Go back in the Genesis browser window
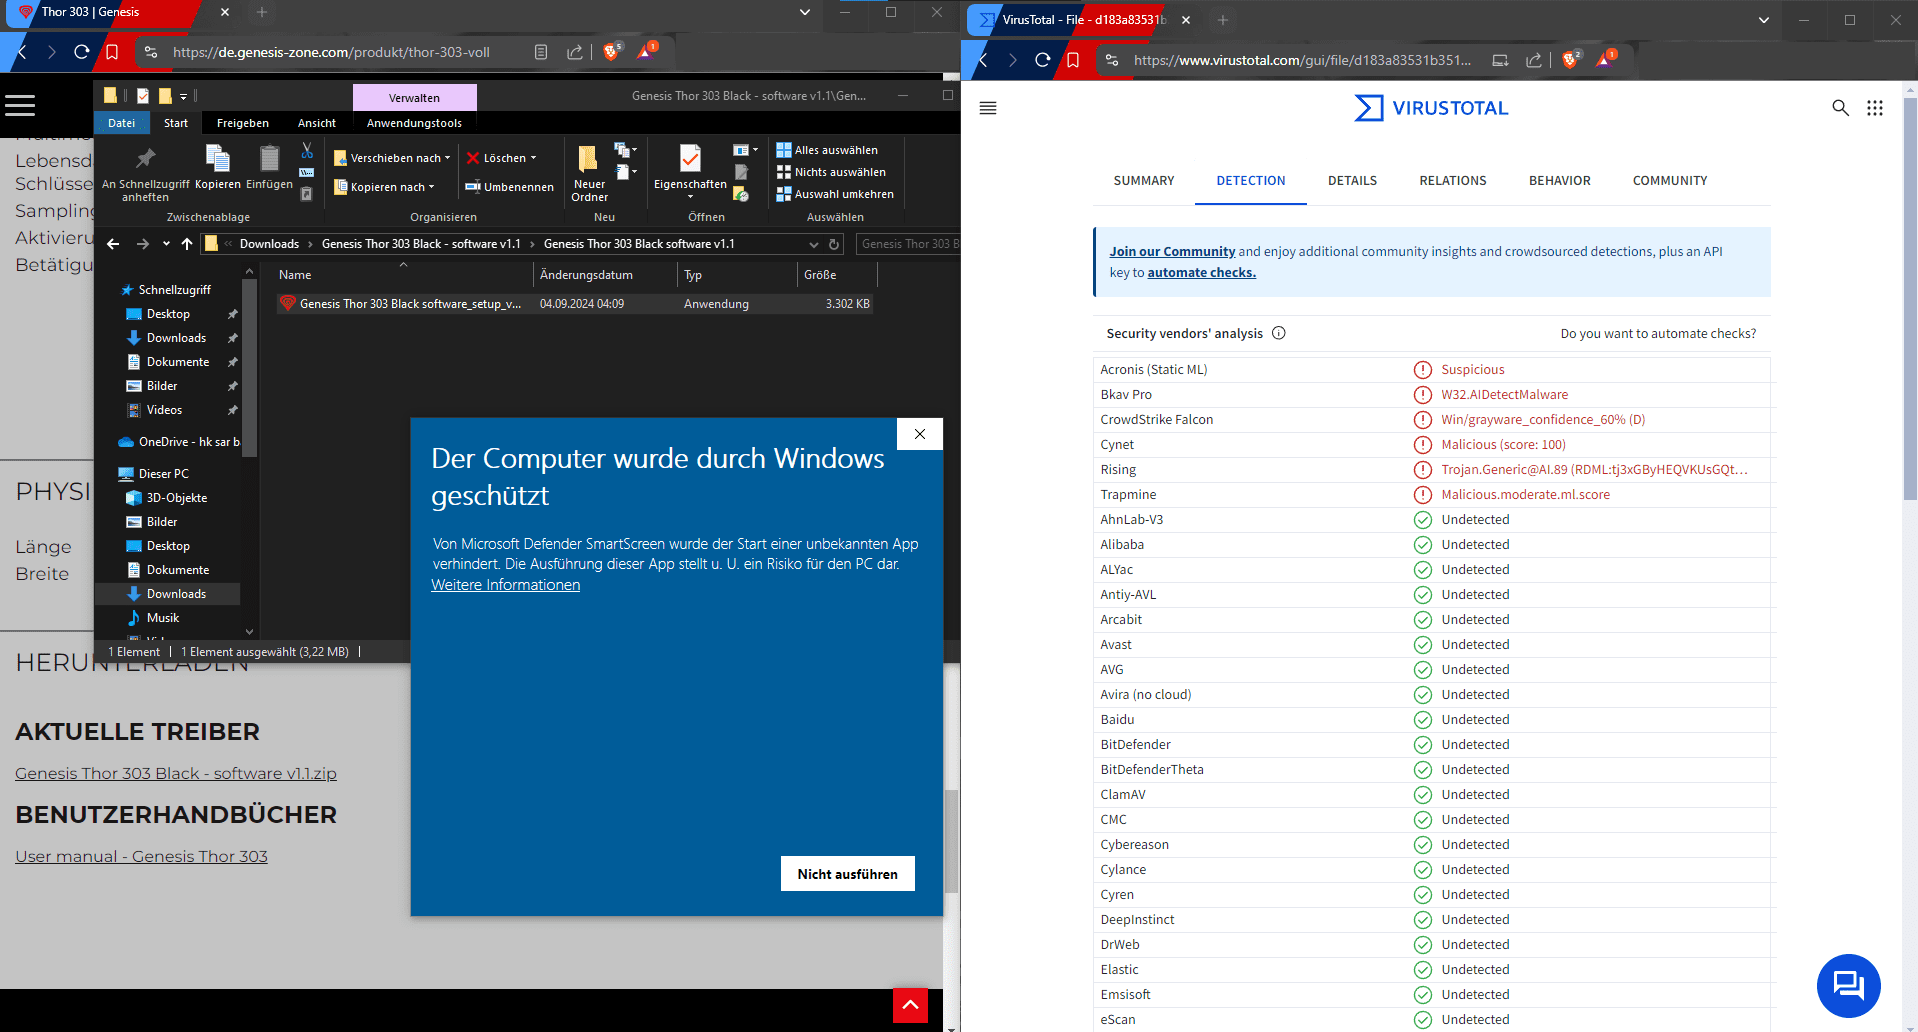The height and width of the screenshot is (1032, 1918). [x=22, y=52]
